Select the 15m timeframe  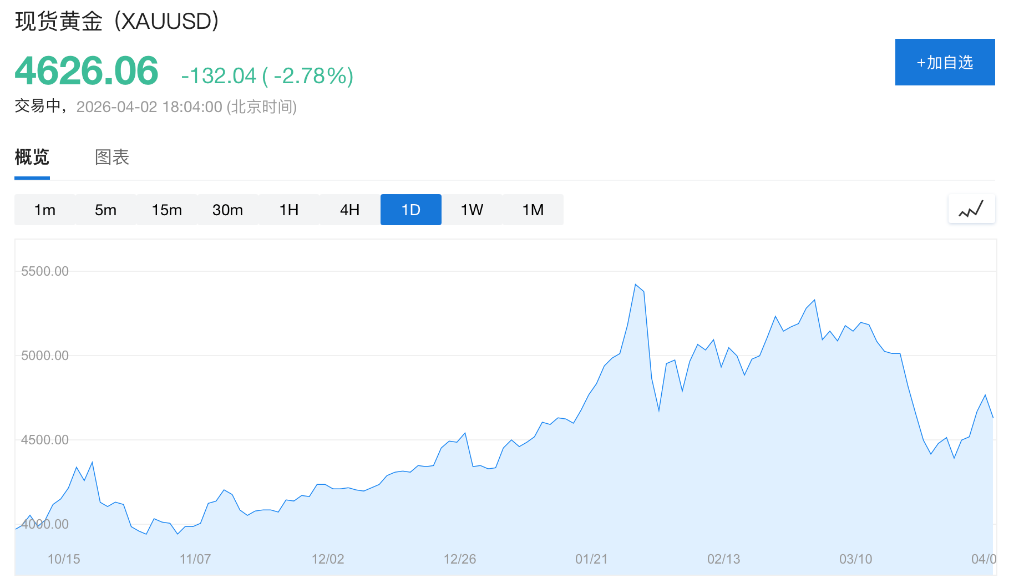(167, 210)
